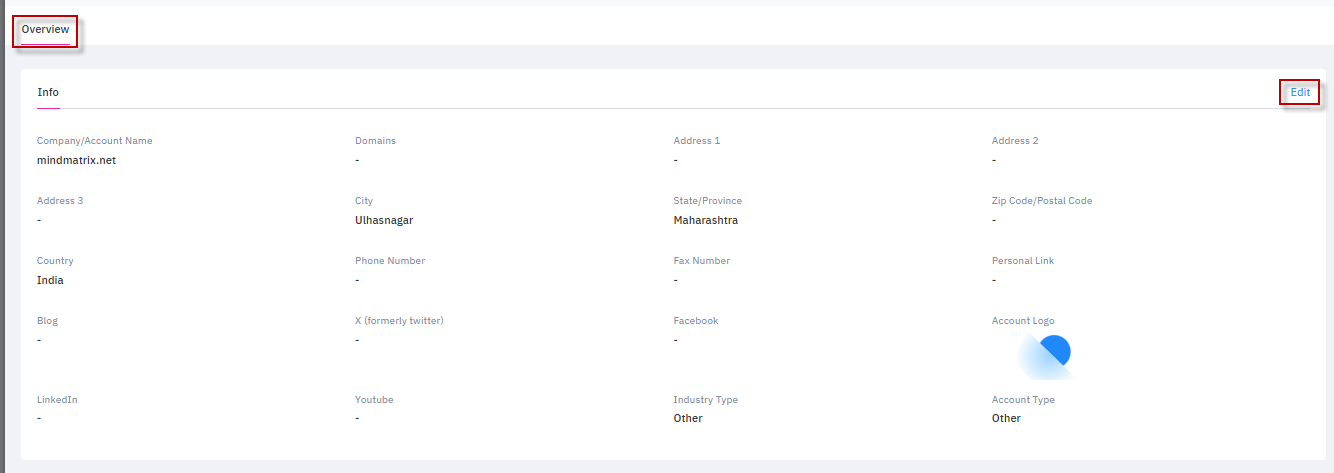This screenshot has width=1334, height=473.
Task: Click the Edit link
Action: 1299,92
